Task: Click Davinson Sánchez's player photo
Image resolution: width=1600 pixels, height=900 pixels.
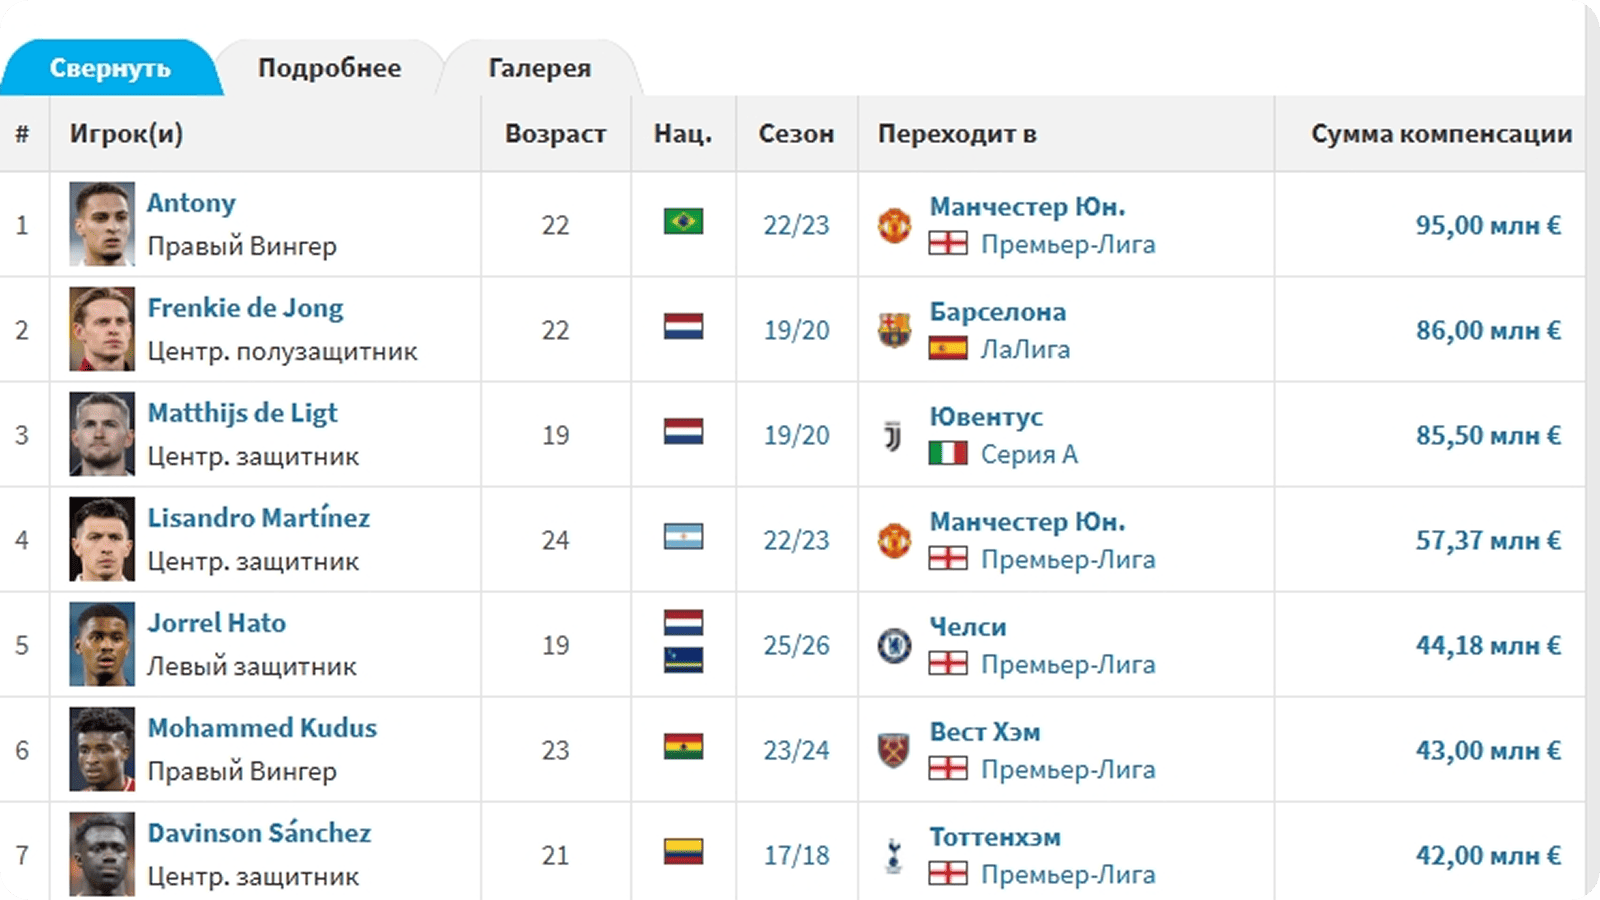Action: tap(102, 854)
